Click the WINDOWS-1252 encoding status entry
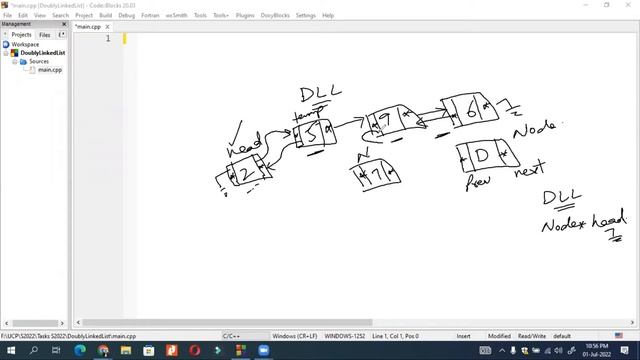The height and width of the screenshot is (360, 640). pos(345,336)
